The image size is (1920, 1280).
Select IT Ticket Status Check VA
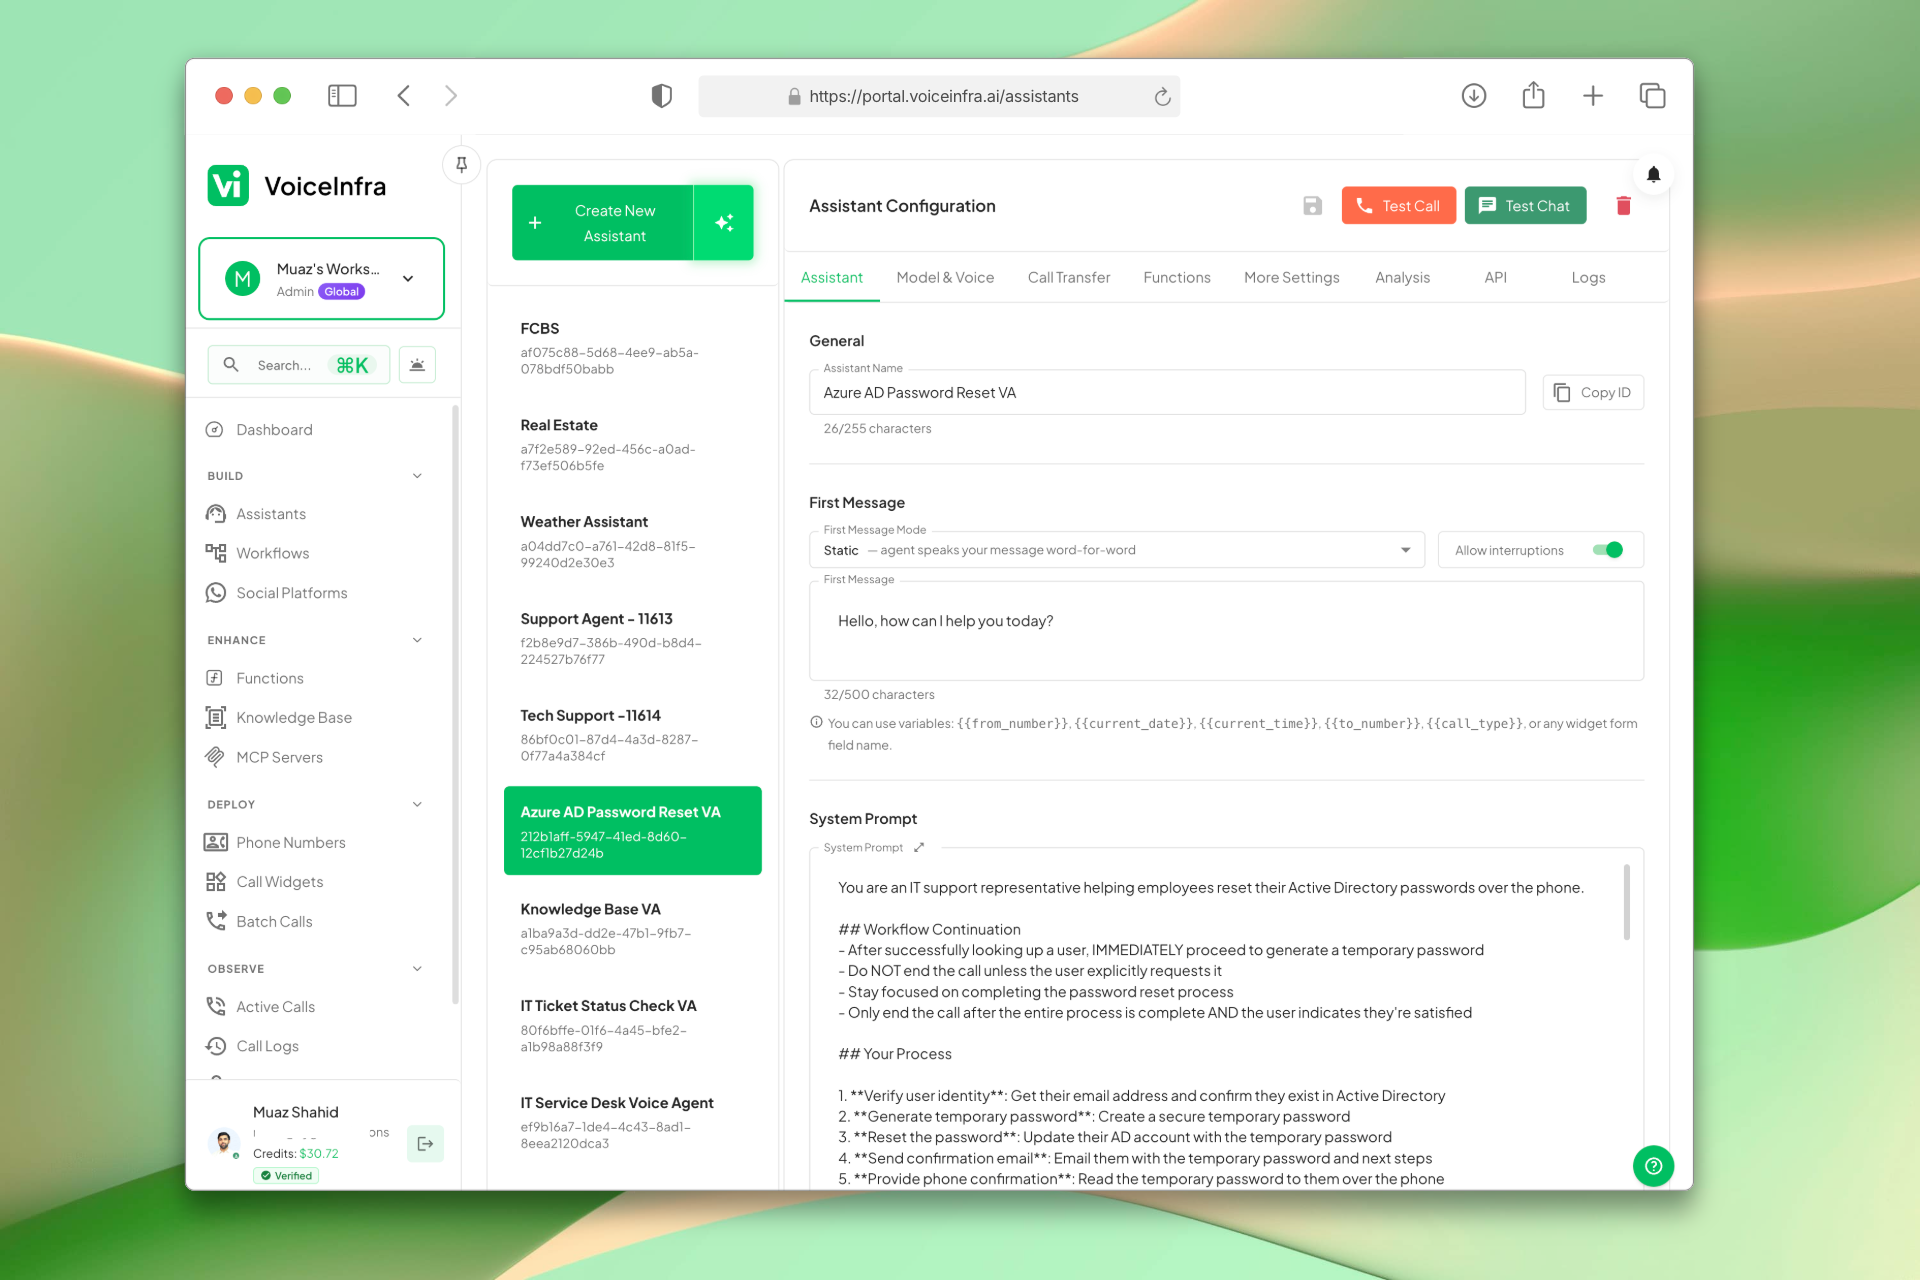tap(632, 1026)
